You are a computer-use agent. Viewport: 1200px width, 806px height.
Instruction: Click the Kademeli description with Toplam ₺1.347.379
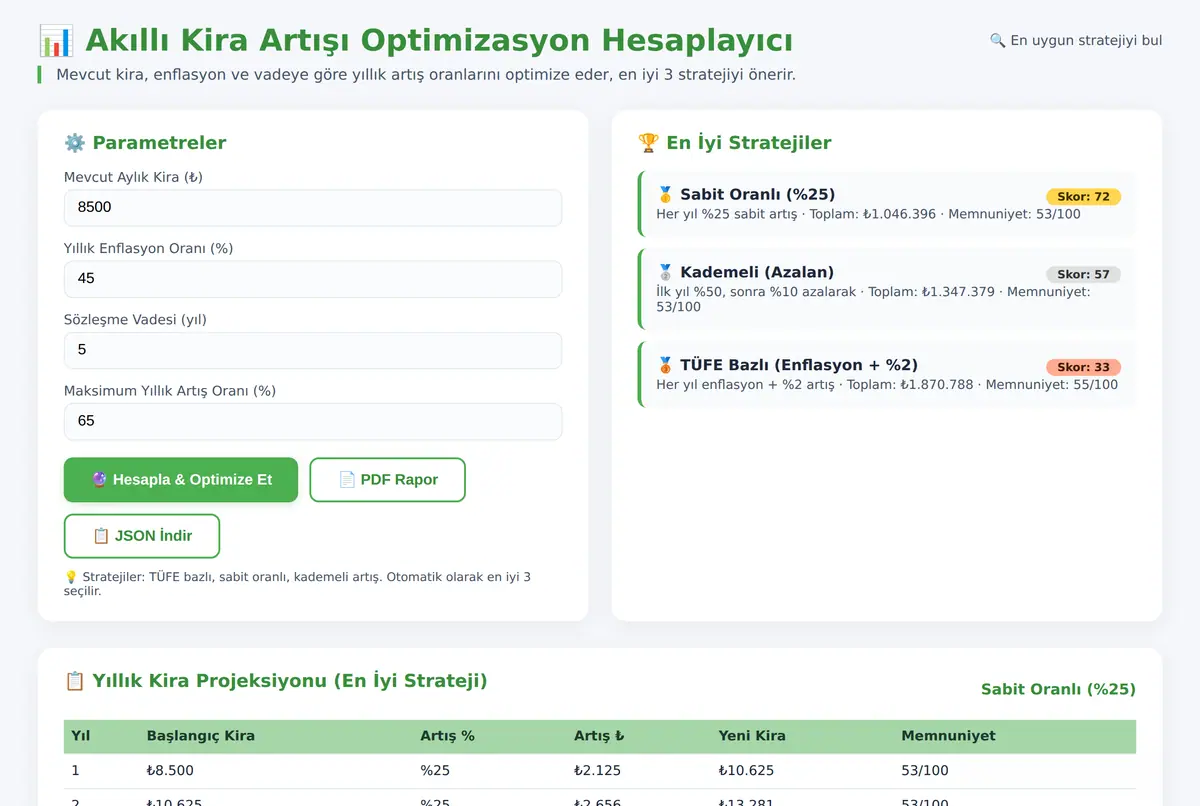[873, 299]
